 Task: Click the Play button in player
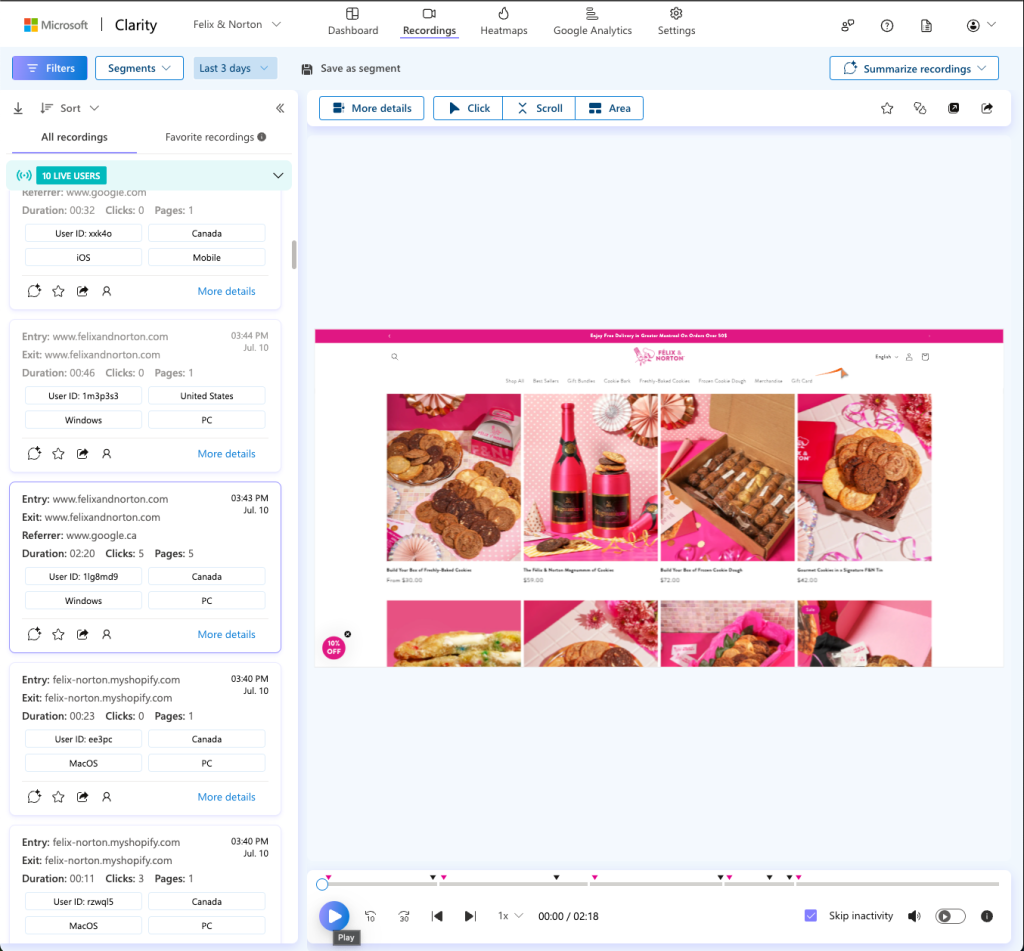(334, 915)
